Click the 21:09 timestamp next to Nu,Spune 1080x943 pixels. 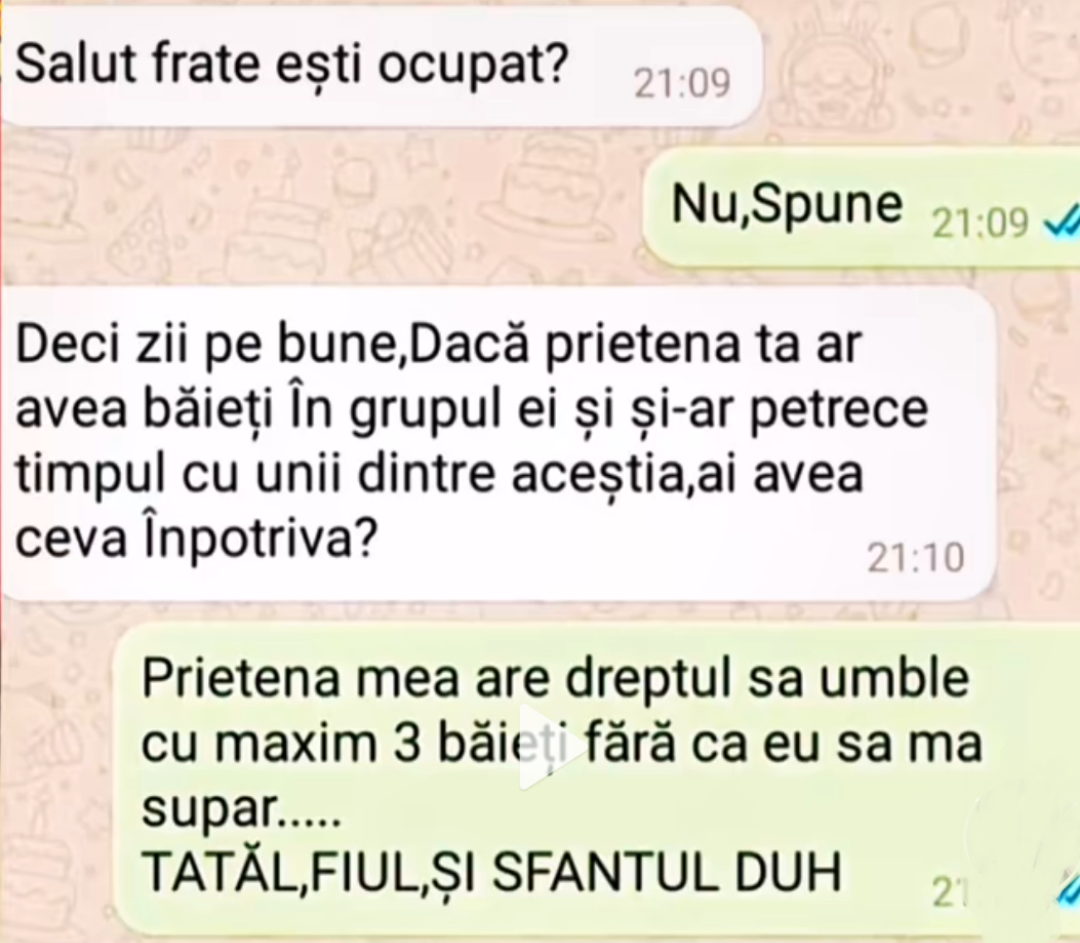click(x=980, y=222)
